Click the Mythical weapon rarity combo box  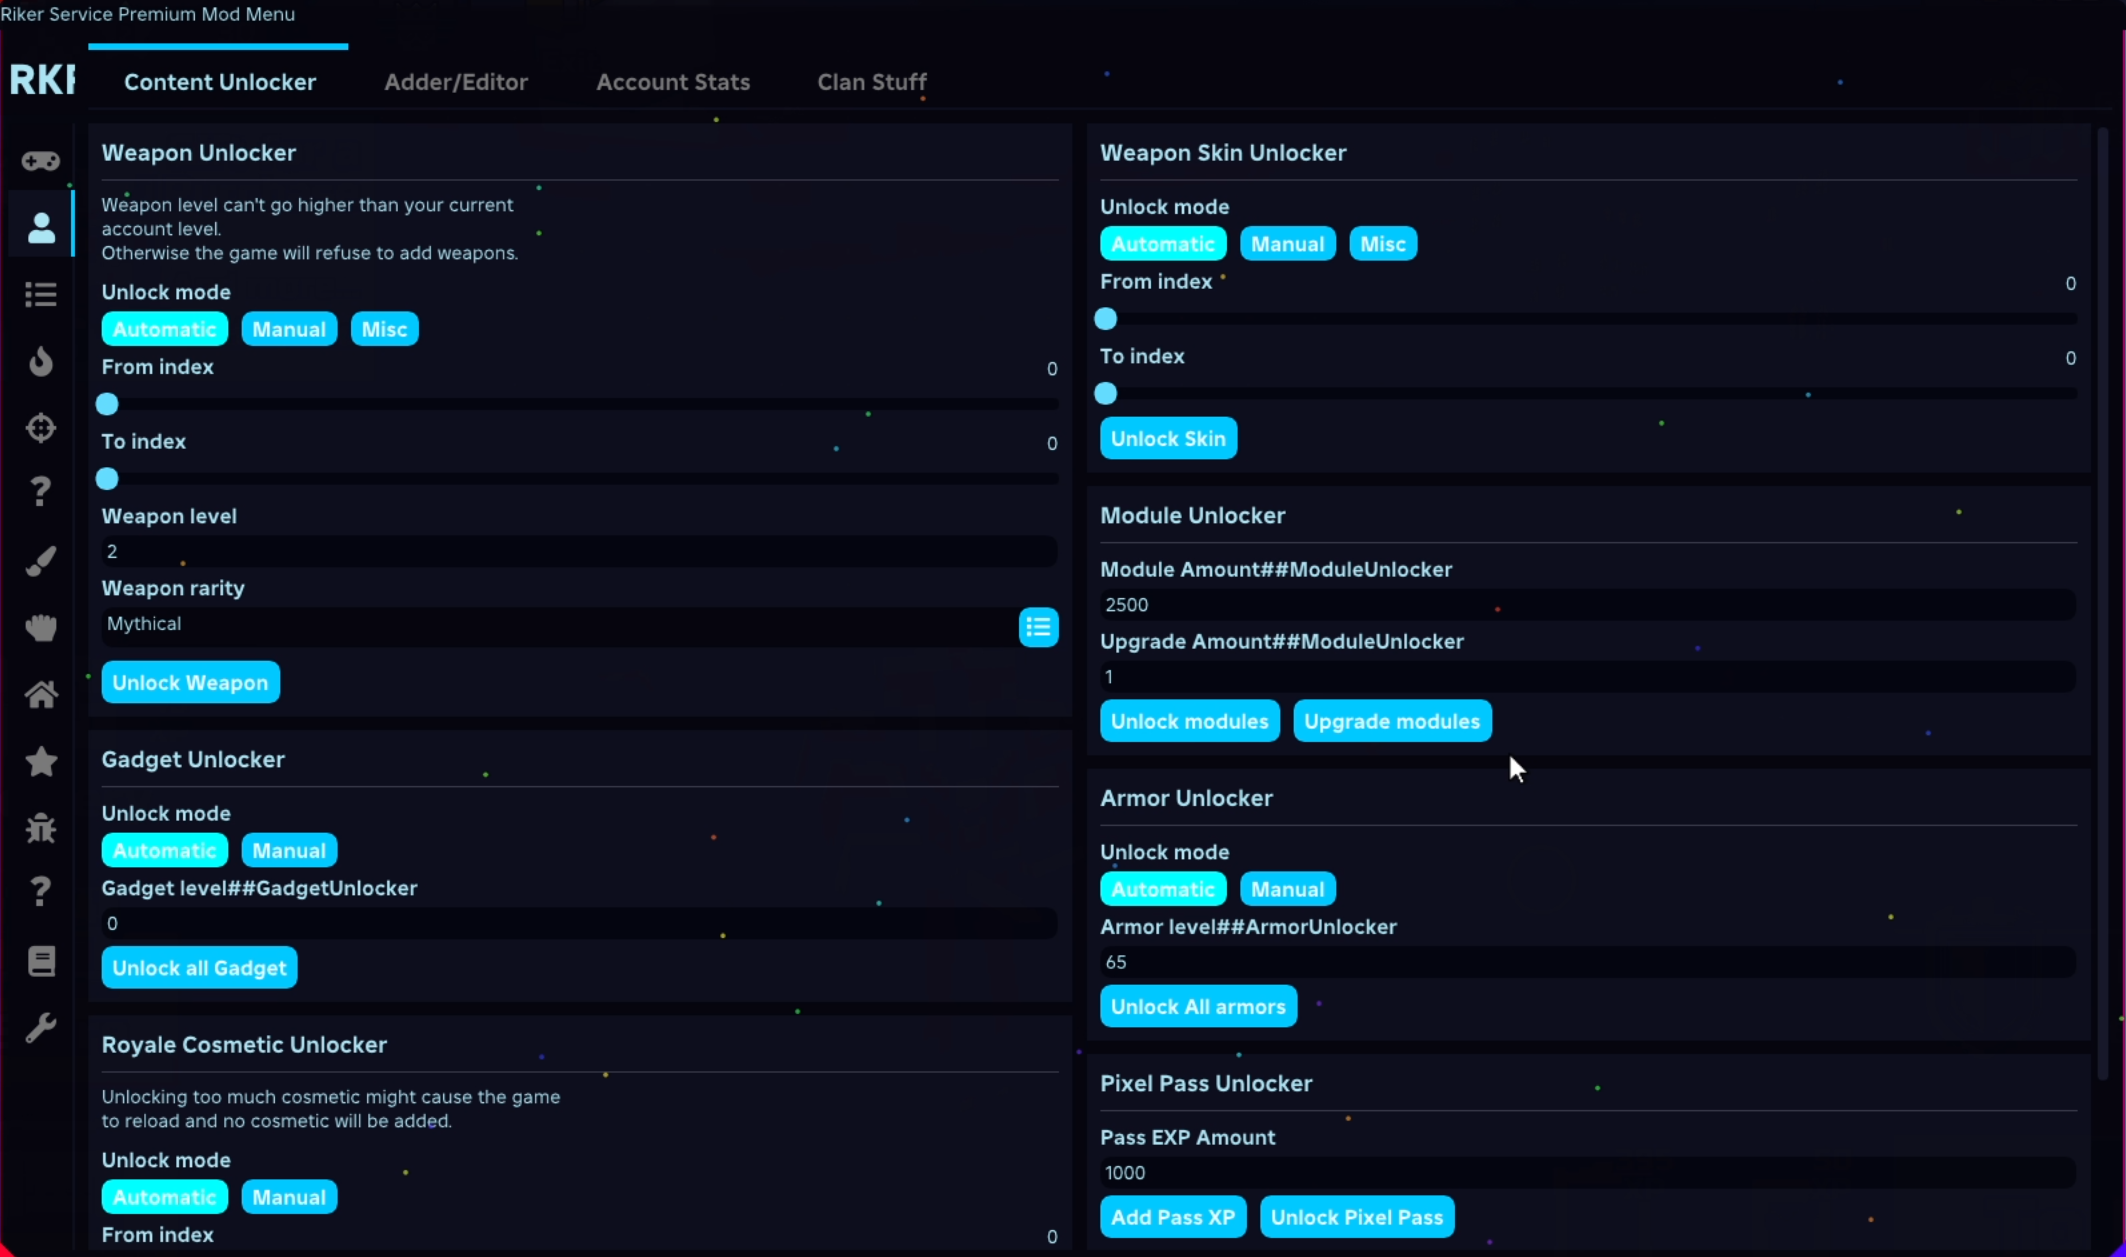point(560,624)
